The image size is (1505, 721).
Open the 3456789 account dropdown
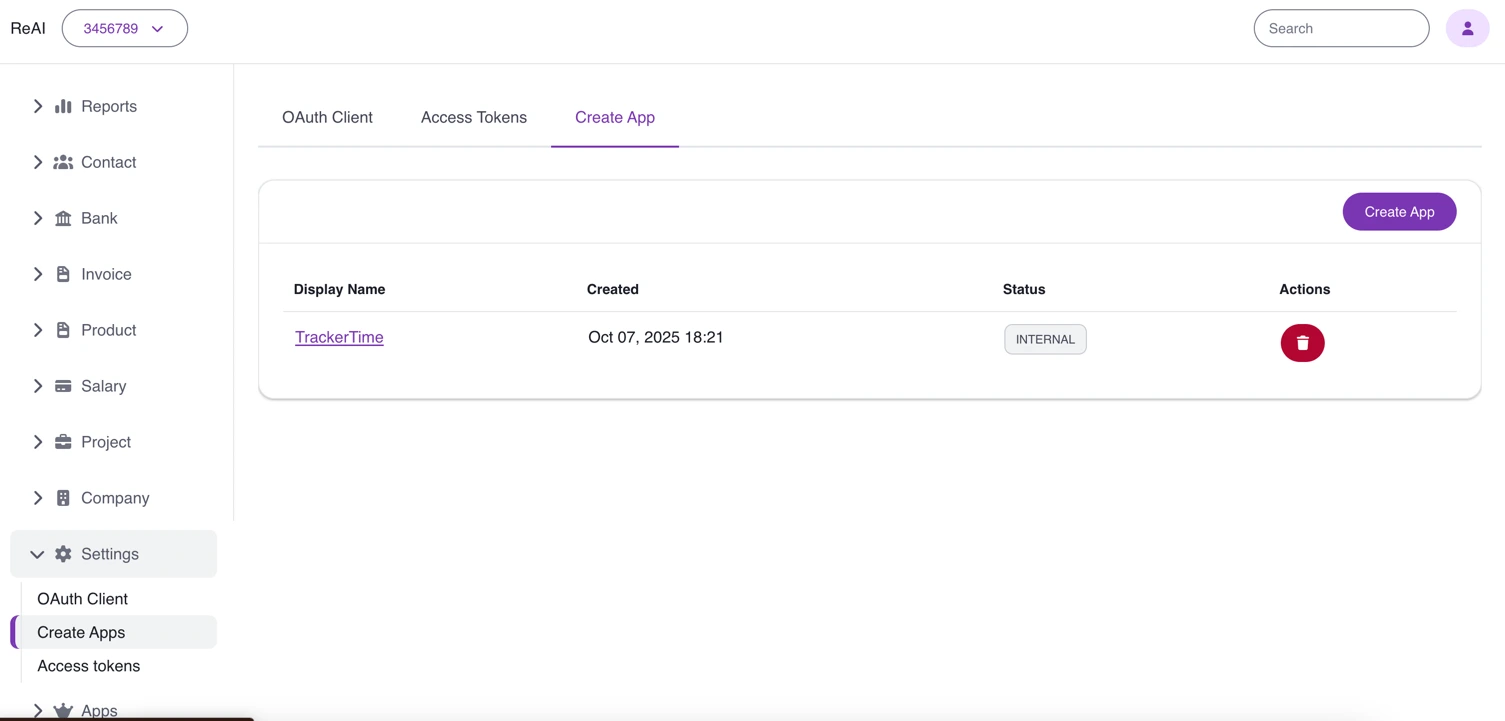[x=125, y=28]
